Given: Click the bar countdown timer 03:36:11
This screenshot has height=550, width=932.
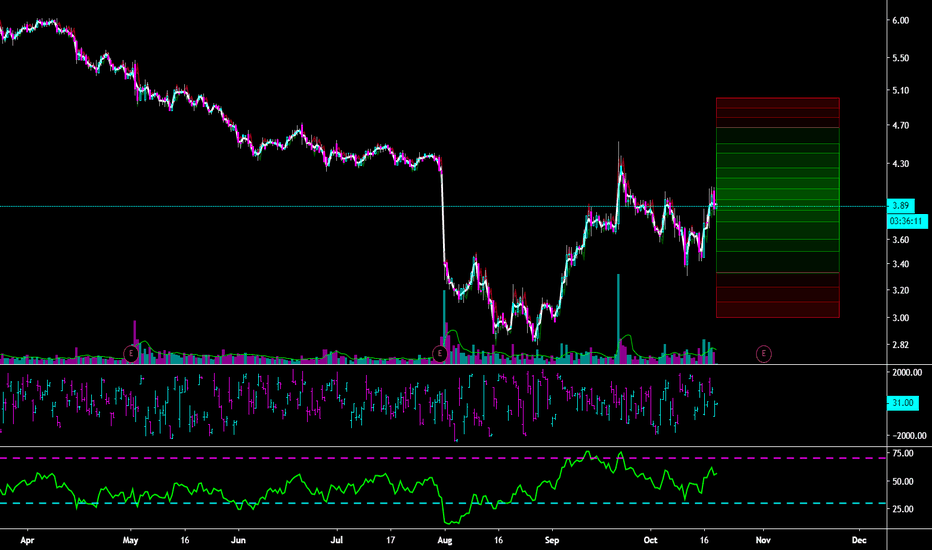Looking at the screenshot, I should pos(907,221).
